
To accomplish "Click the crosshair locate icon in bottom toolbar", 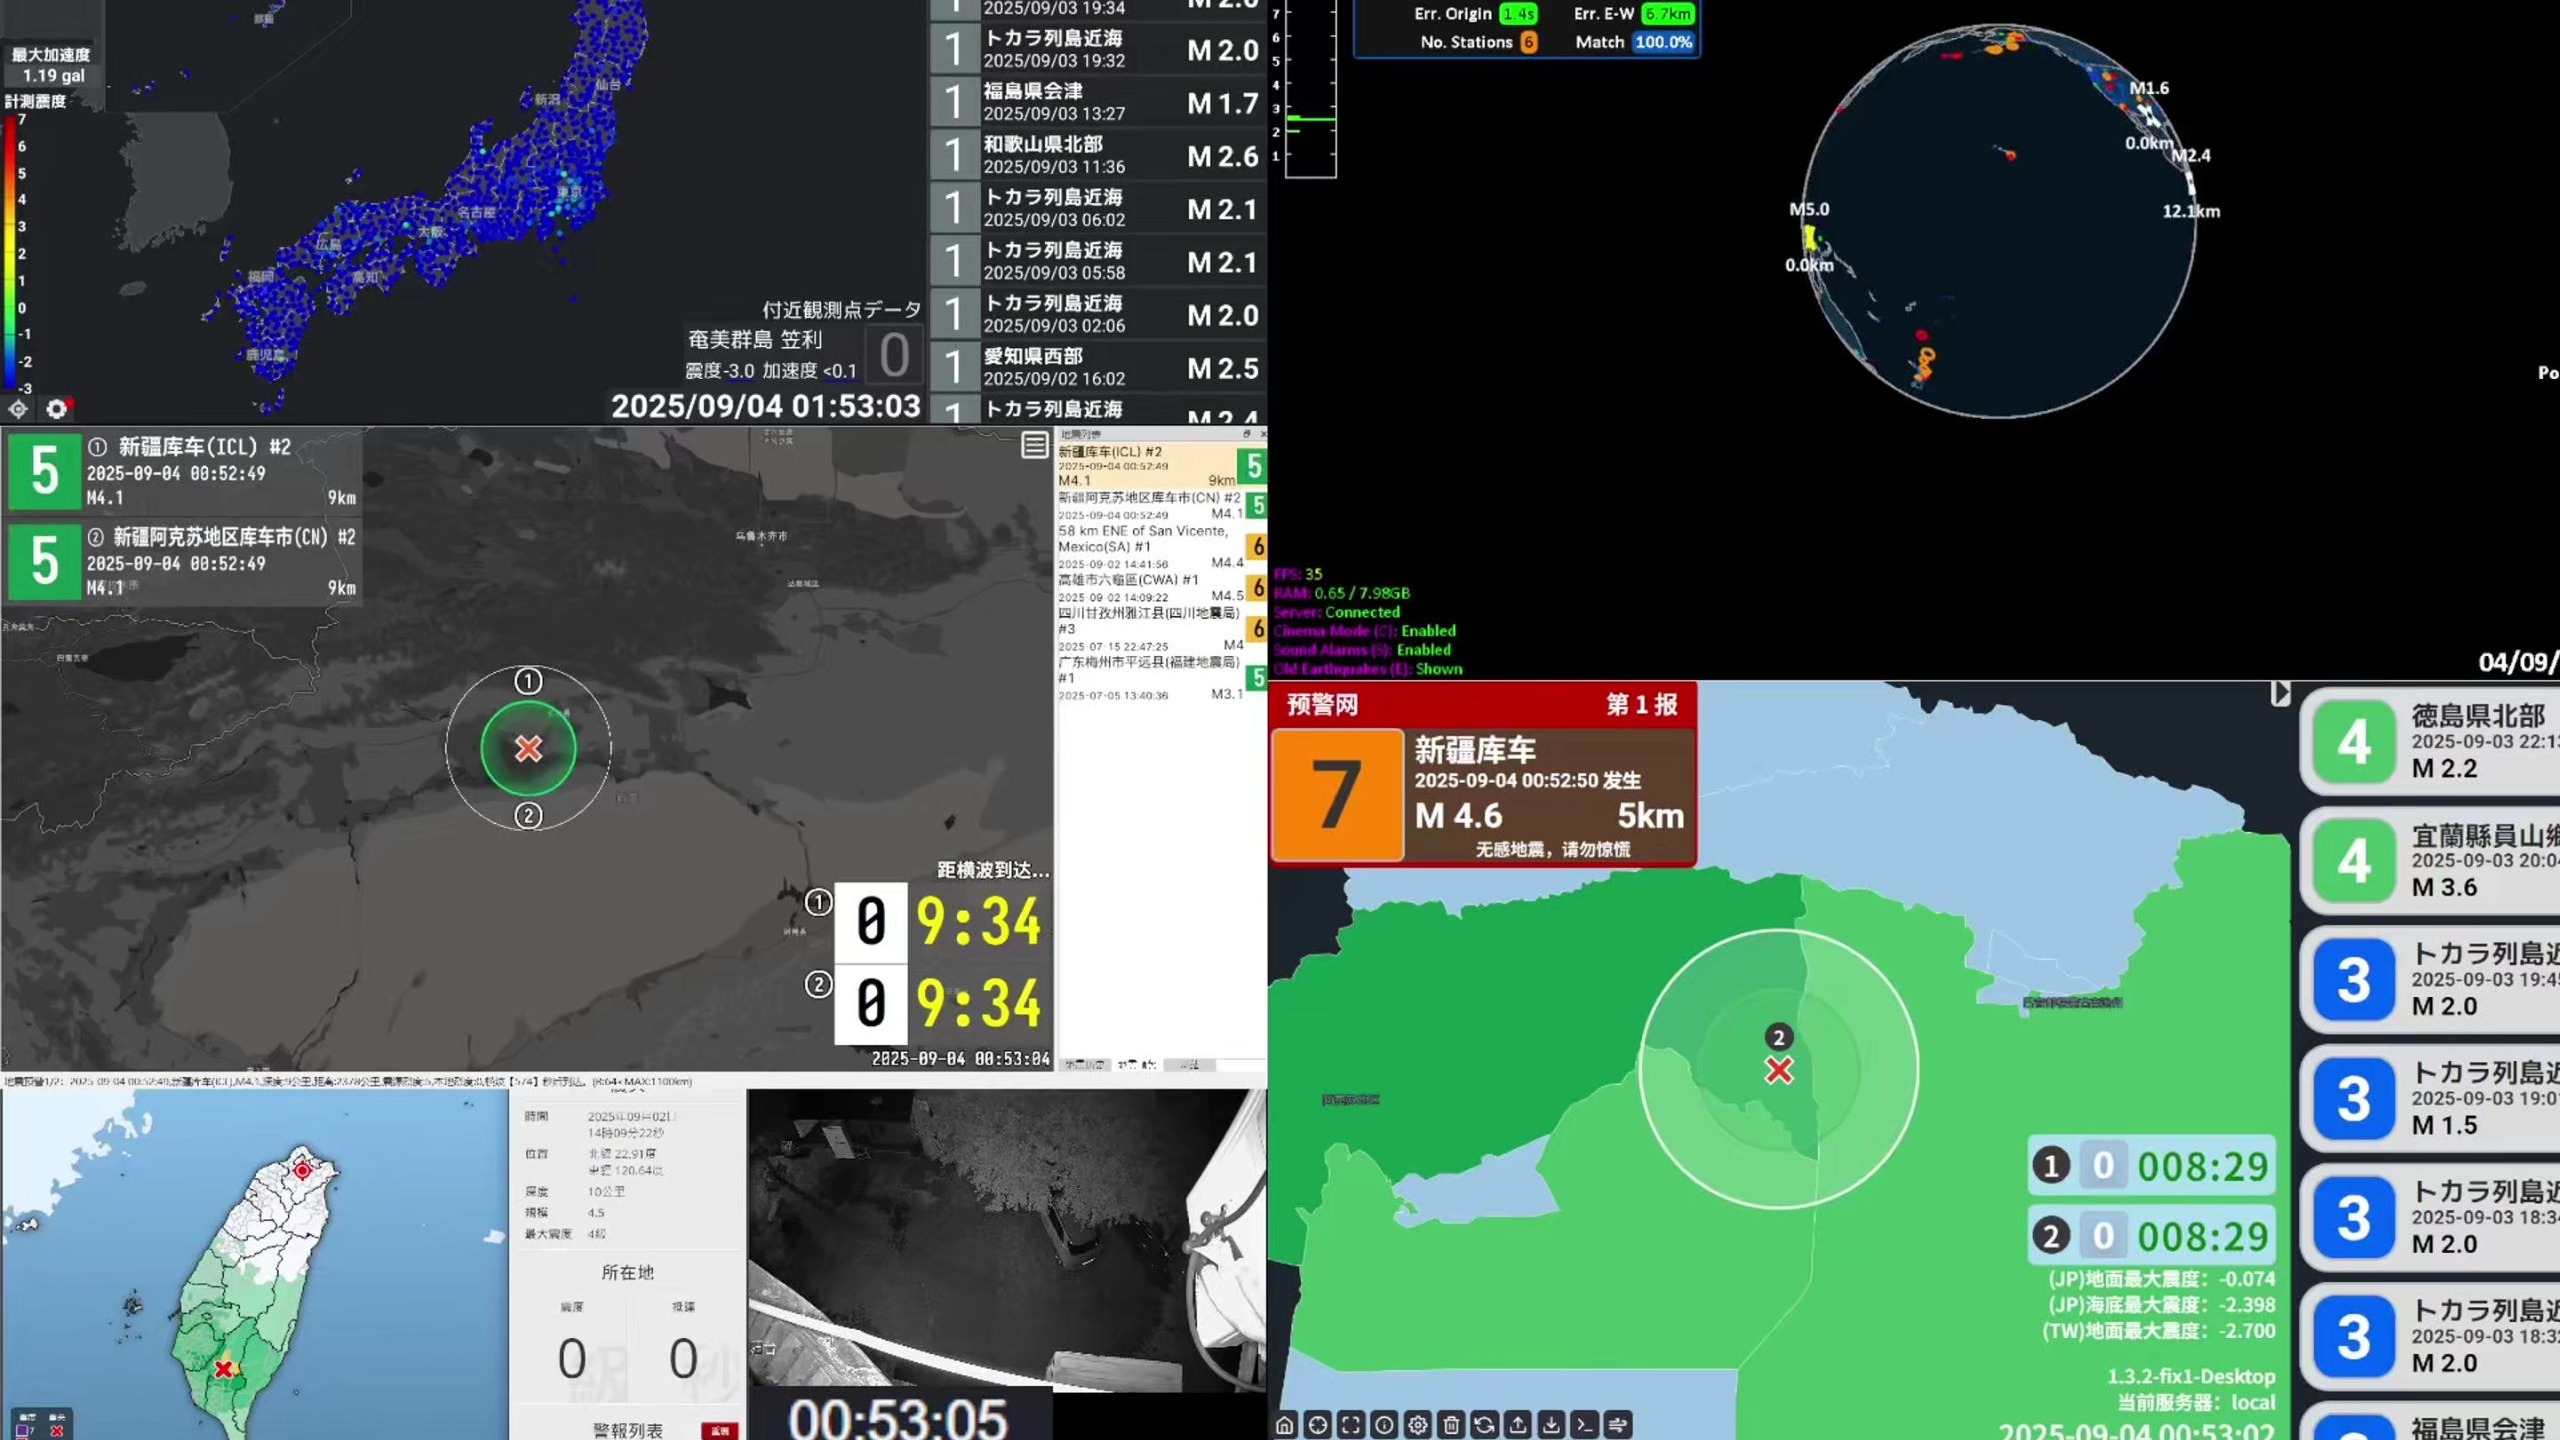I will 1318,1424.
